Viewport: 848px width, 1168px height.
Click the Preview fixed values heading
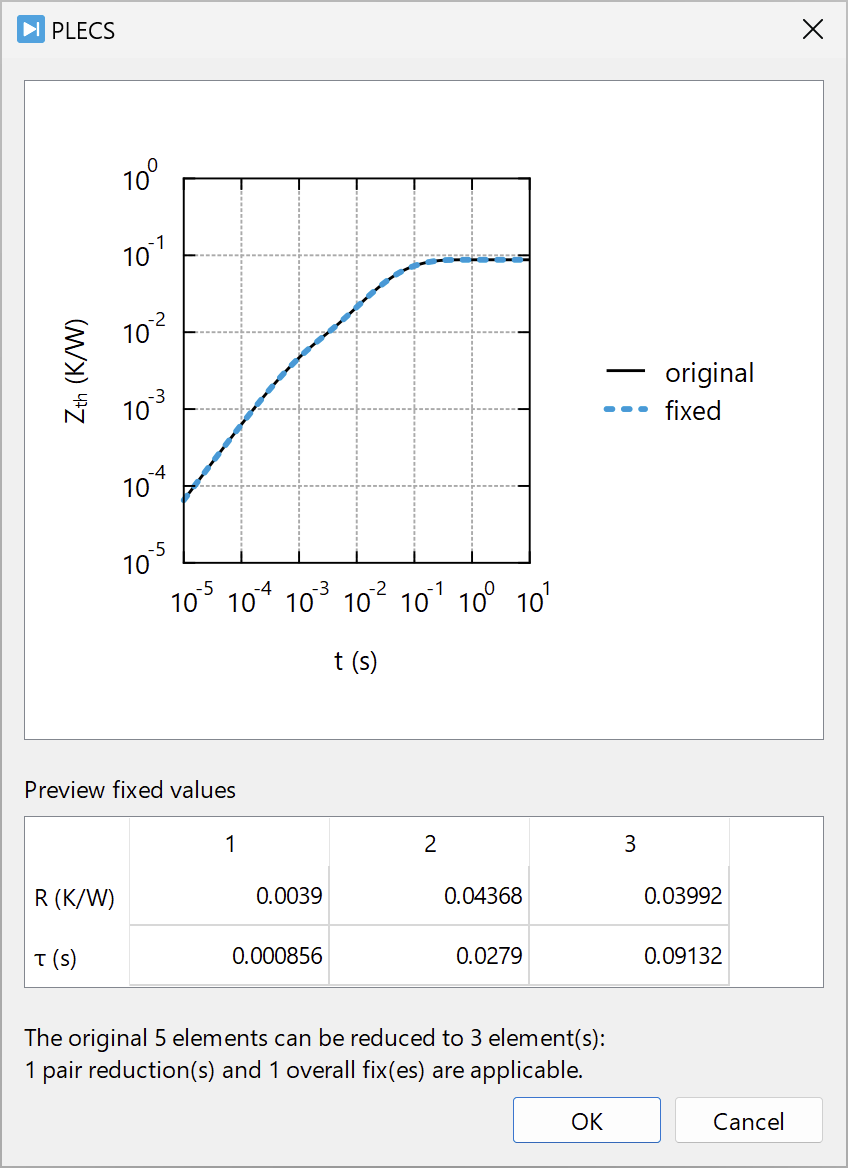point(130,790)
